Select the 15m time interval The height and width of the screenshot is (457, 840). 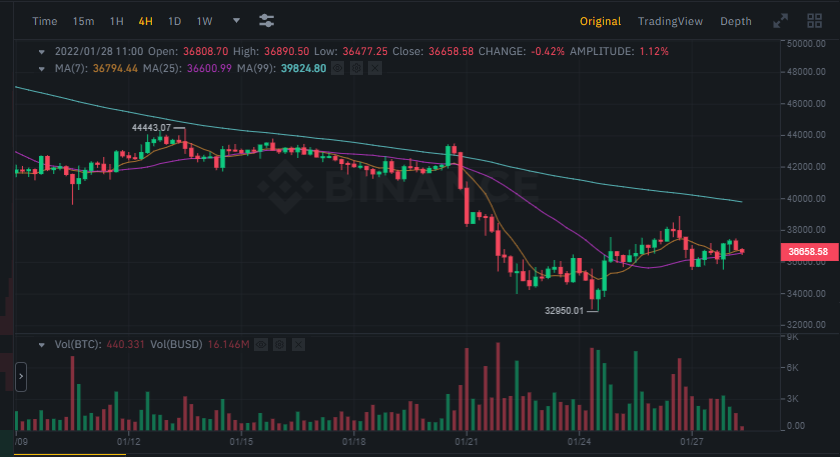coord(84,21)
